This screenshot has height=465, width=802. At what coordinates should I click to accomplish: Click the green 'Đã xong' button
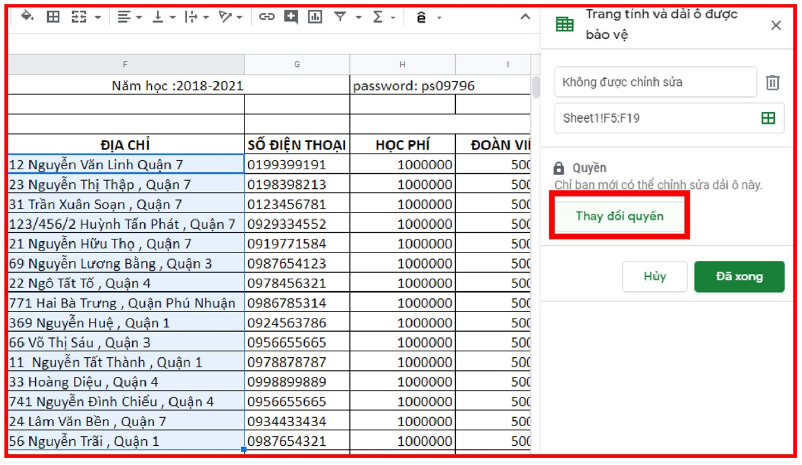coord(739,277)
